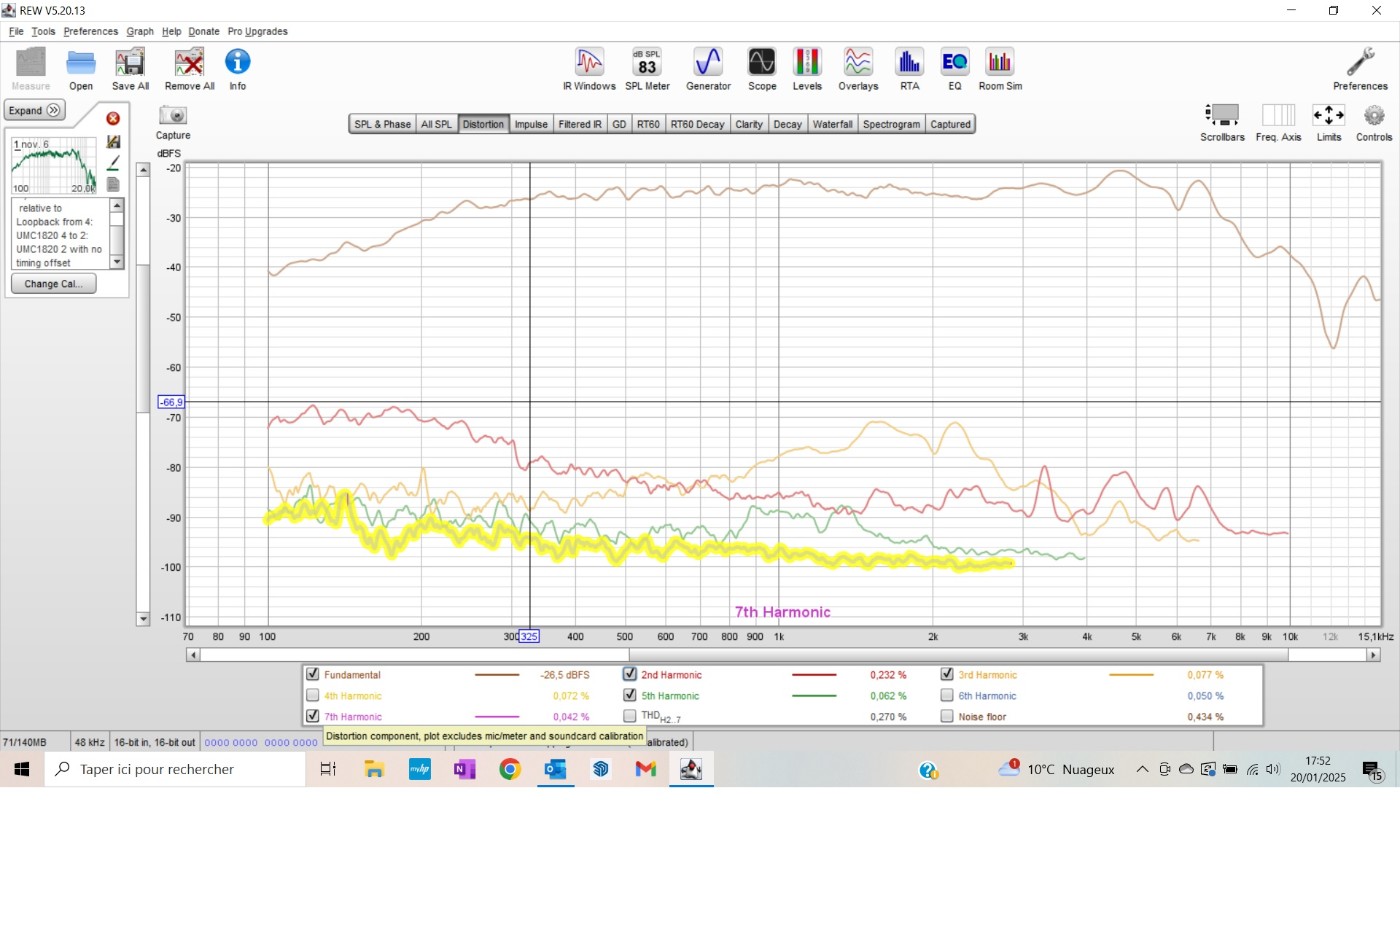This screenshot has width=1400, height=952.
Task: Enable the Noise floor checkbox
Action: tap(947, 717)
